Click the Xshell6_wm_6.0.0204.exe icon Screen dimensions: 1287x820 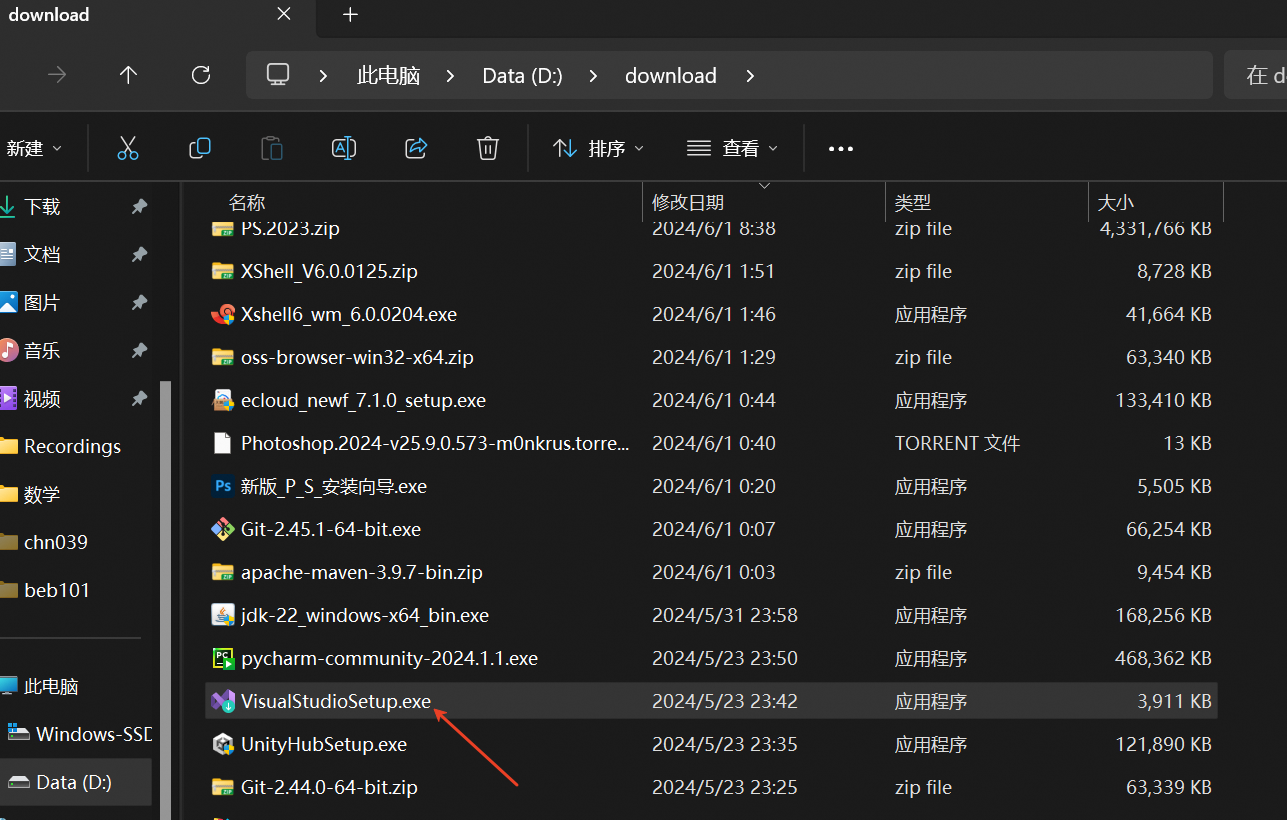click(222, 314)
